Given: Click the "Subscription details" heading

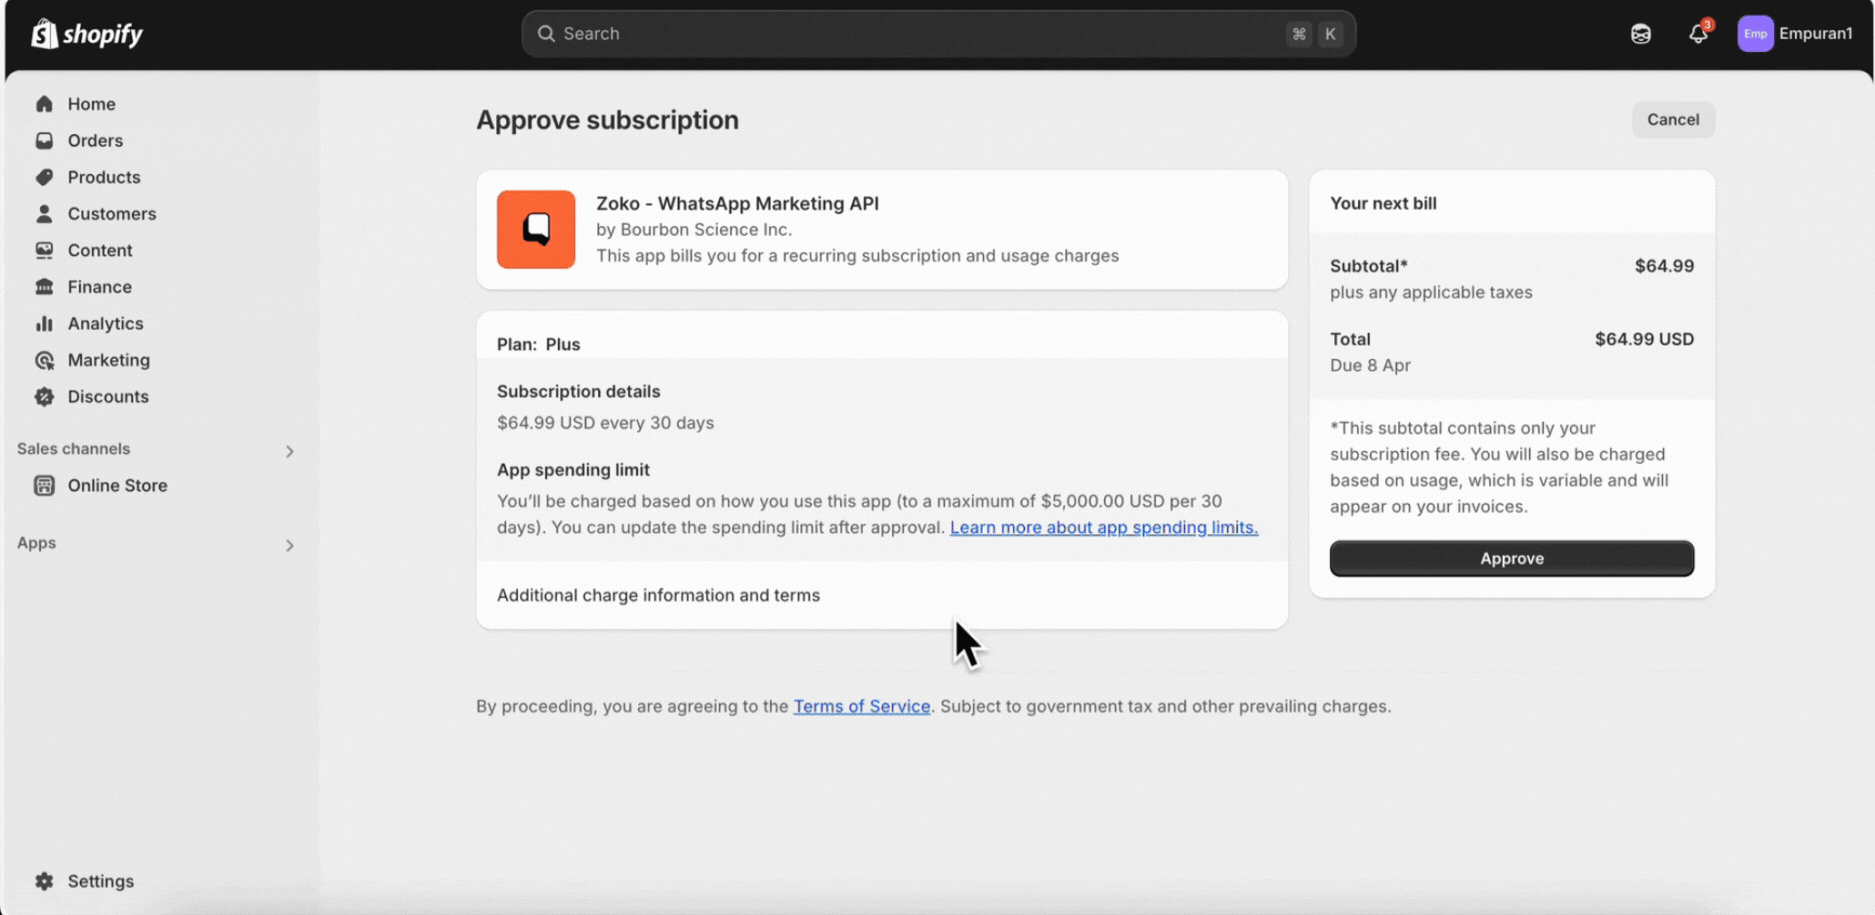Looking at the screenshot, I should 578,391.
